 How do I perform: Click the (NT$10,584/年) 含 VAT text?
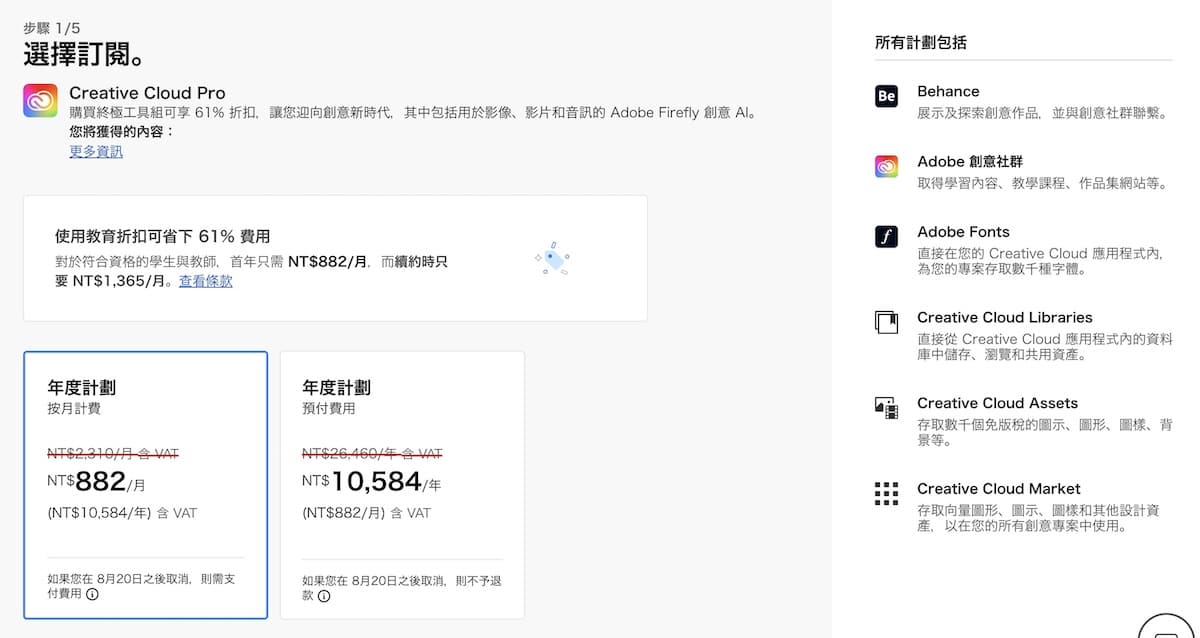click(122, 513)
